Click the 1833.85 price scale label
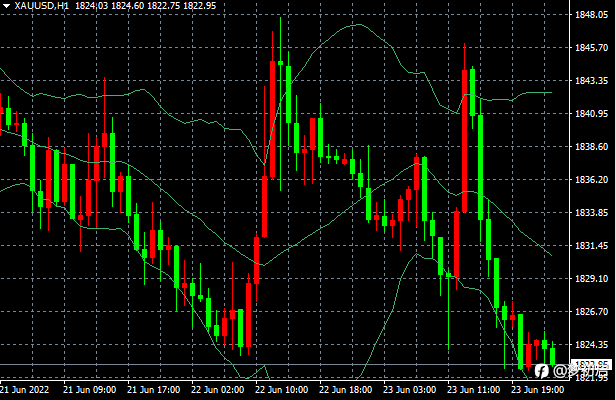The image size is (616, 400). click(591, 213)
